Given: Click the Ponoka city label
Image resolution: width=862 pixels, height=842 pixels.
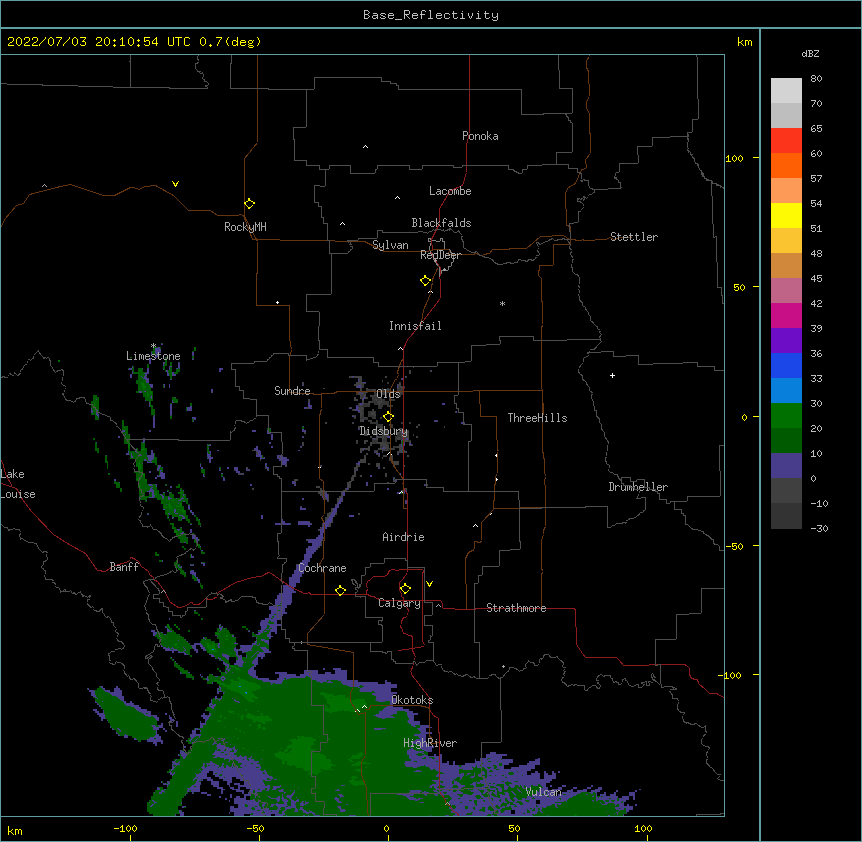Looking at the screenshot, I should [480, 136].
